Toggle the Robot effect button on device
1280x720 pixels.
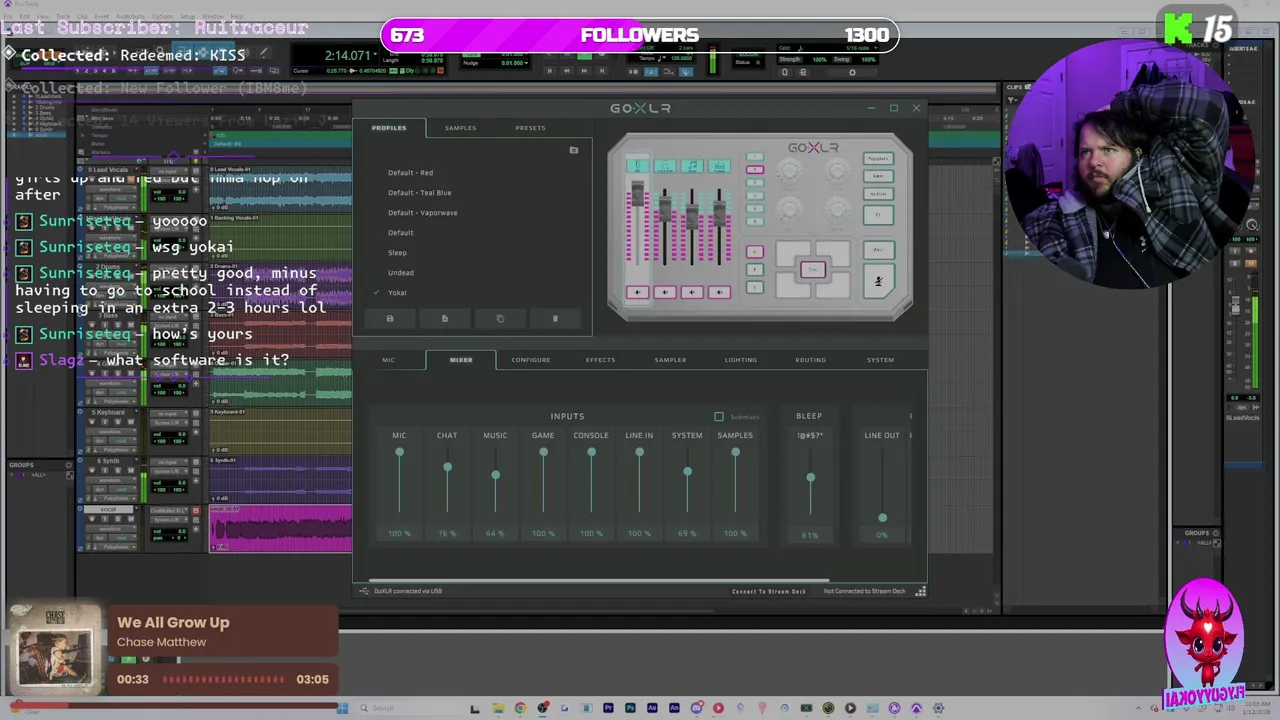pos(879,176)
